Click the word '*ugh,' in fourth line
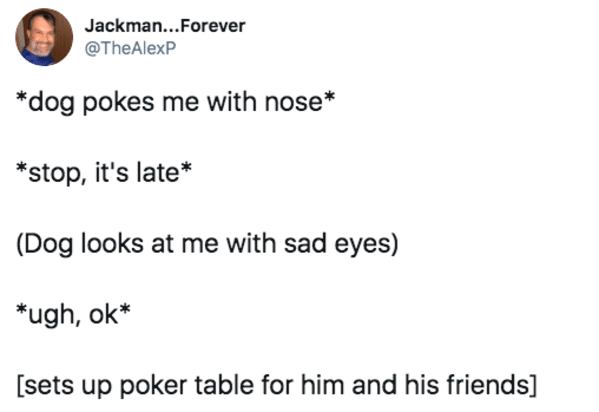The width and height of the screenshot is (599, 412). [x=49, y=315]
